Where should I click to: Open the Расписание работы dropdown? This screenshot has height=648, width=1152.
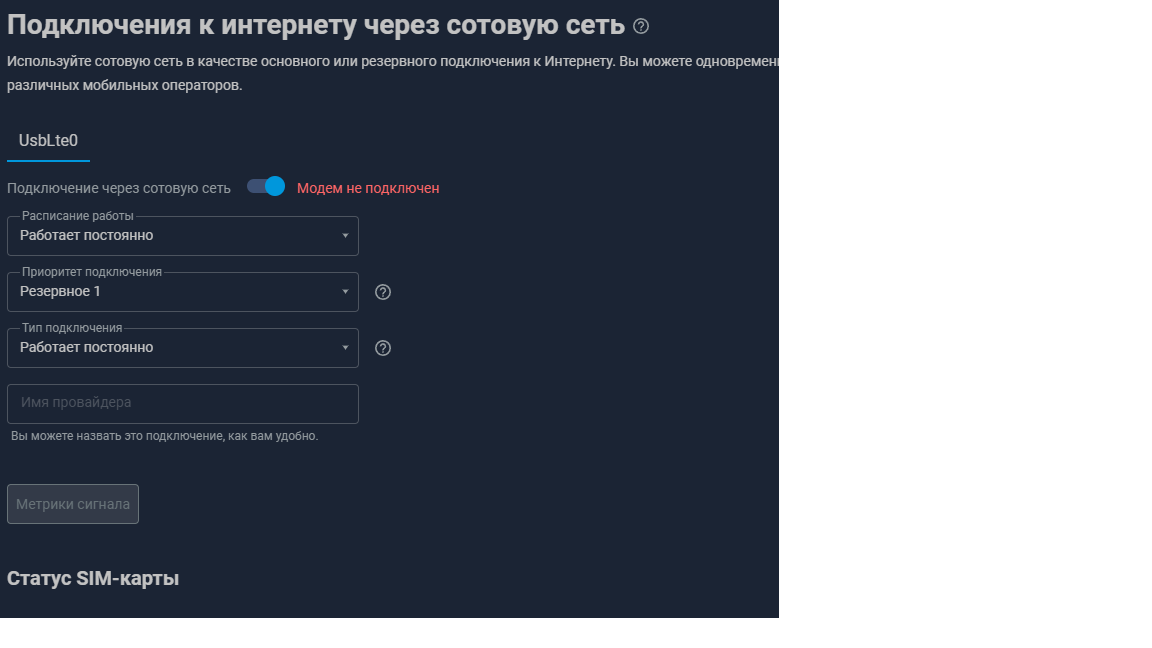183,236
